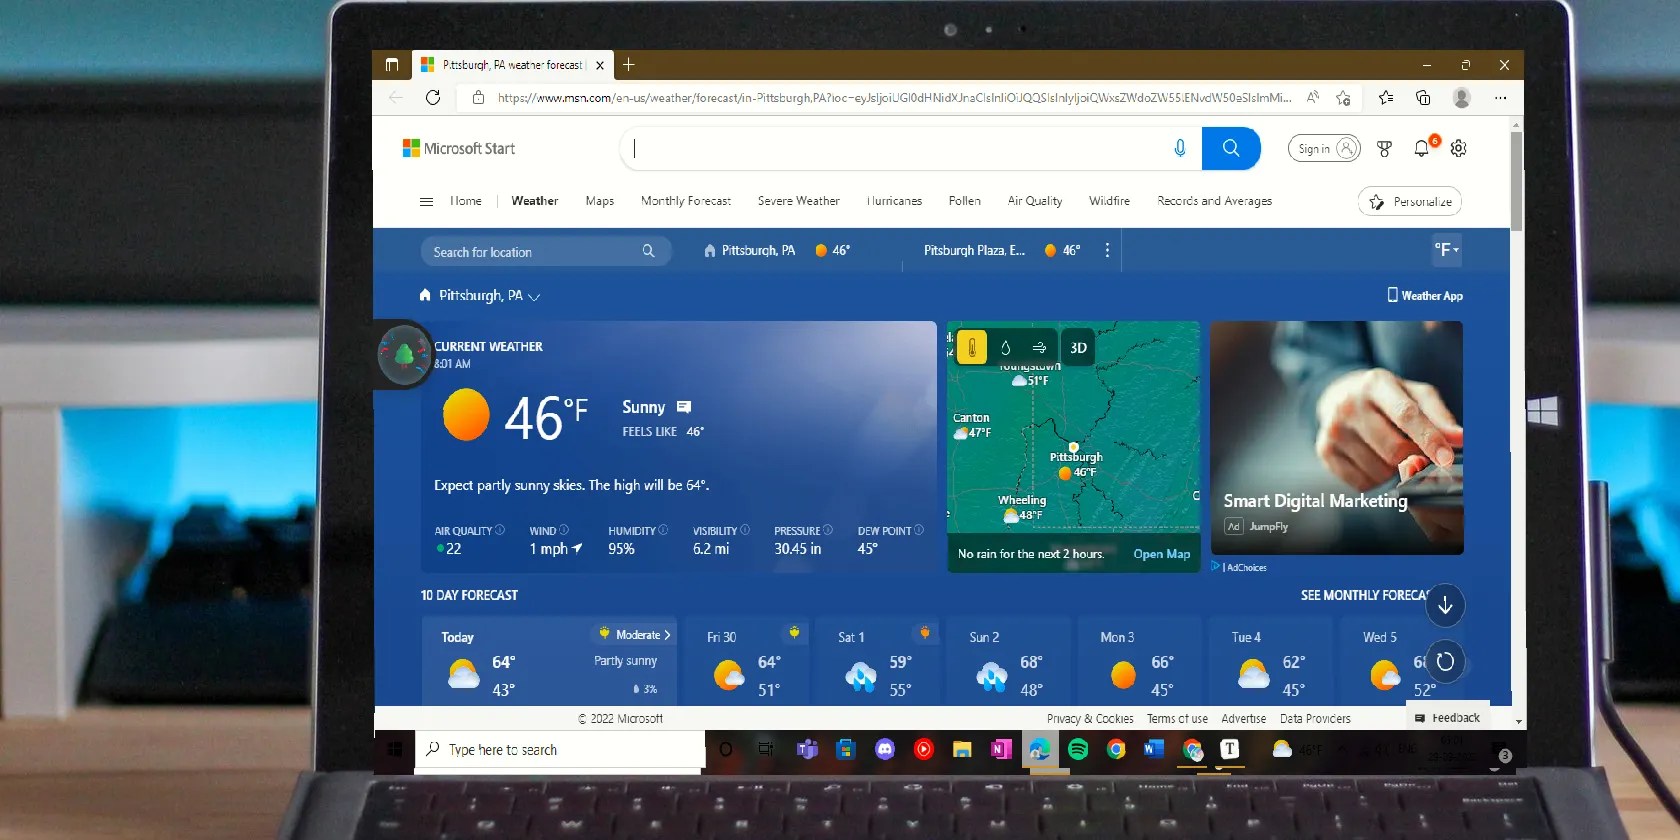Click the Sign in button

point(1324,148)
